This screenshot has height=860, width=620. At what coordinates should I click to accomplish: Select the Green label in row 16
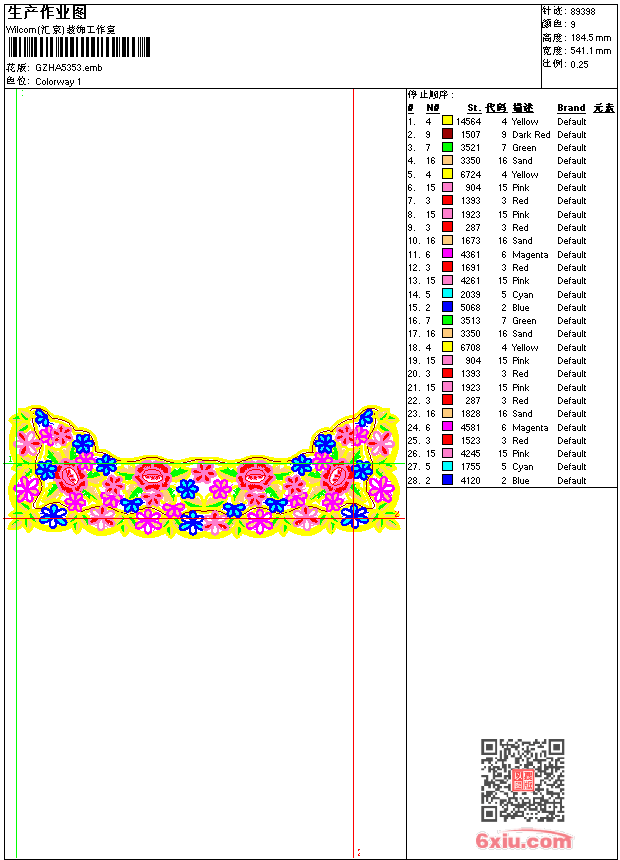click(x=524, y=321)
